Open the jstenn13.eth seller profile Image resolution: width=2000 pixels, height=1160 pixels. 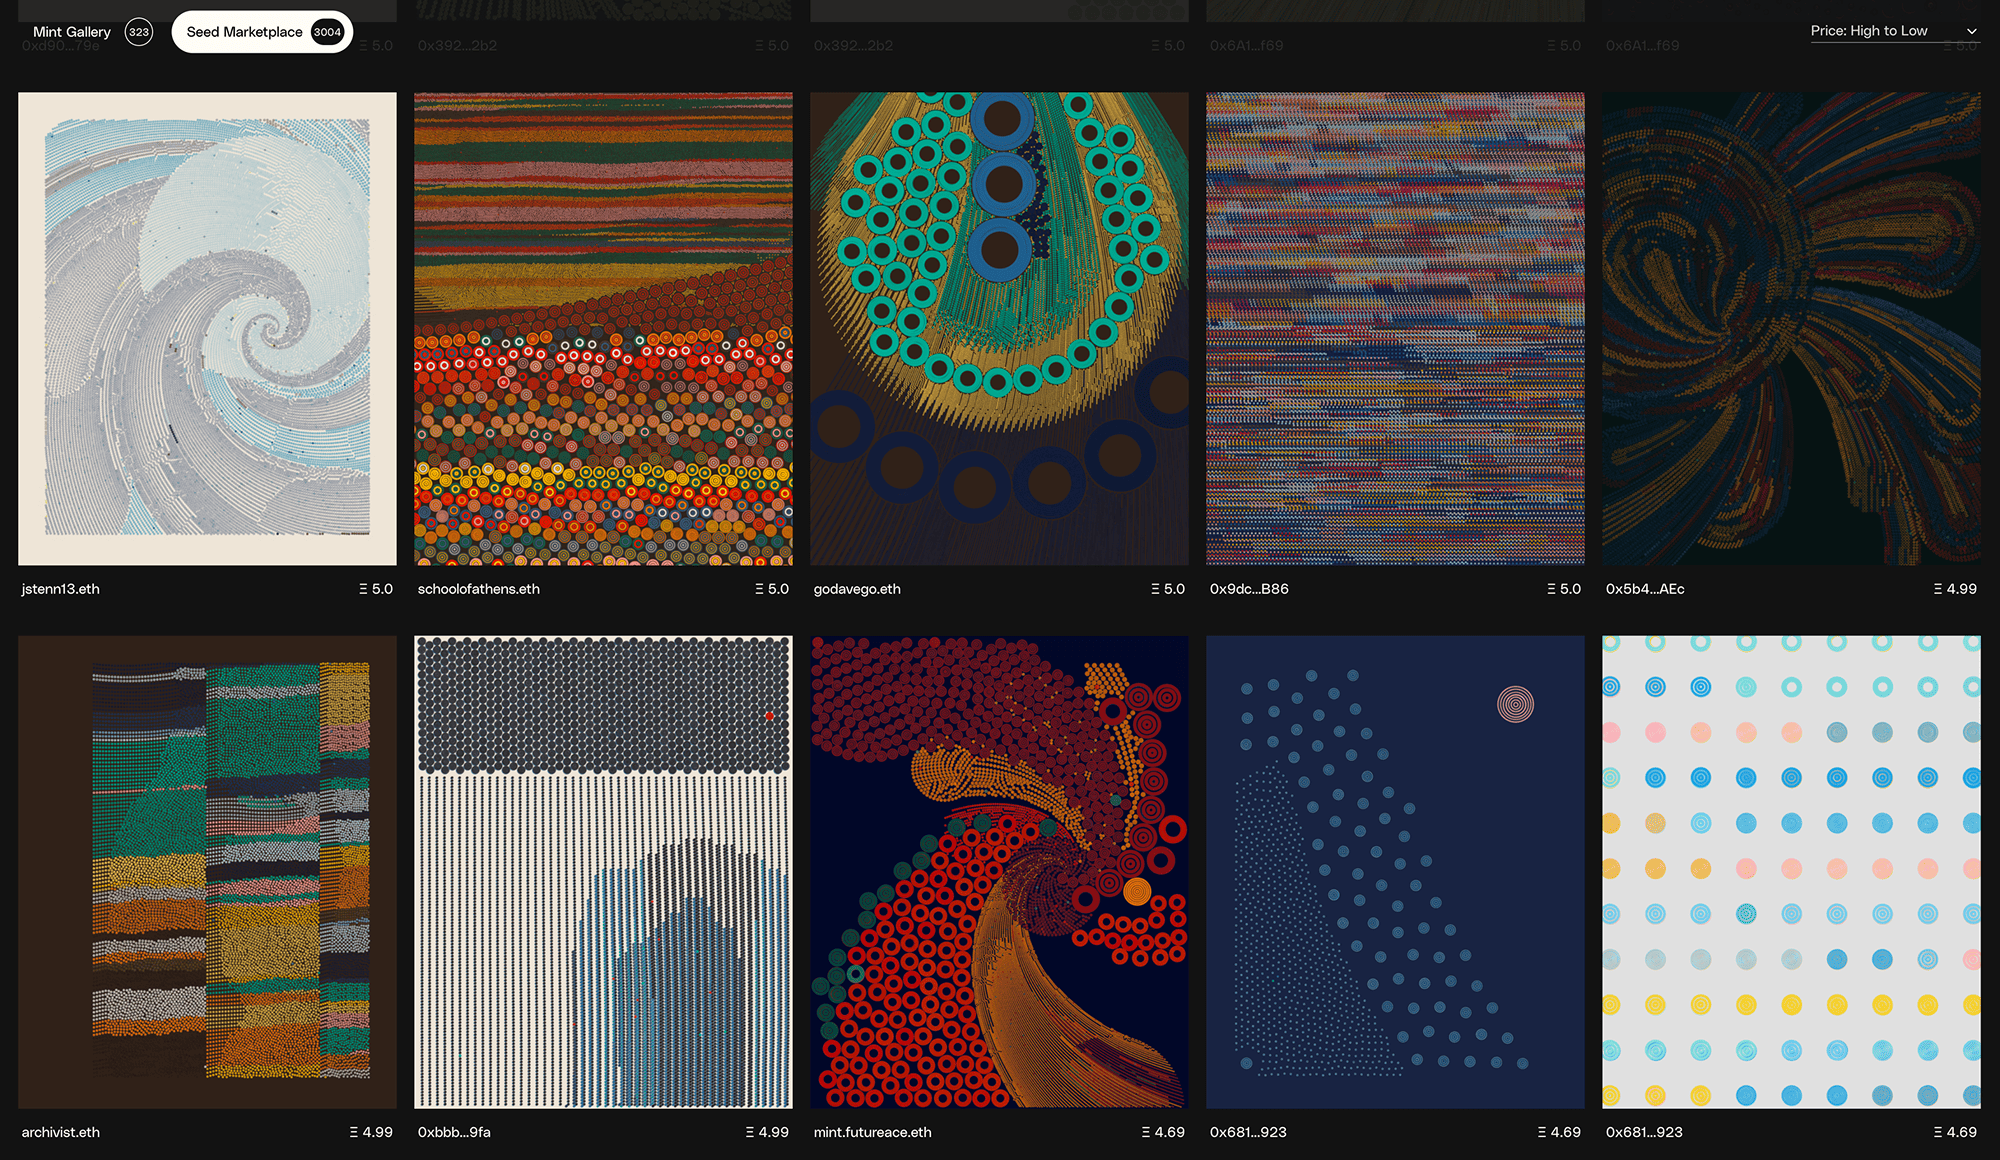point(61,589)
